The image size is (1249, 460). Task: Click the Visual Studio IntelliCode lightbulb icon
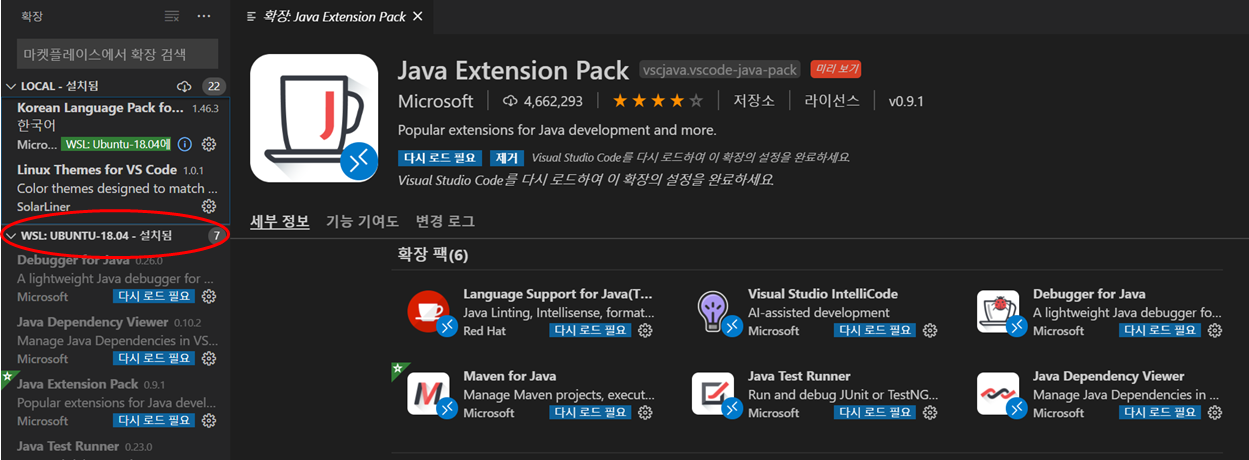[x=714, y=312]
